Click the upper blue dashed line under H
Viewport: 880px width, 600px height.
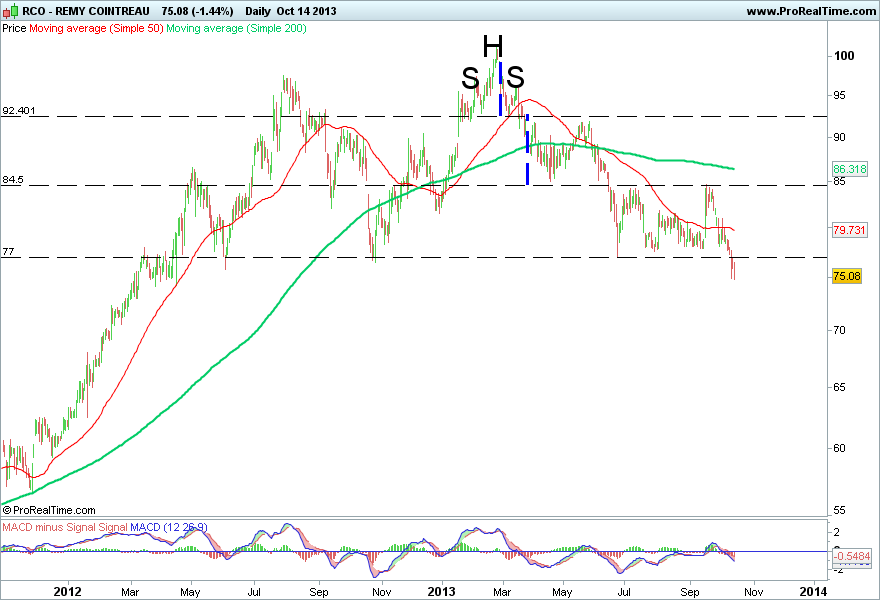pos(500,89)
